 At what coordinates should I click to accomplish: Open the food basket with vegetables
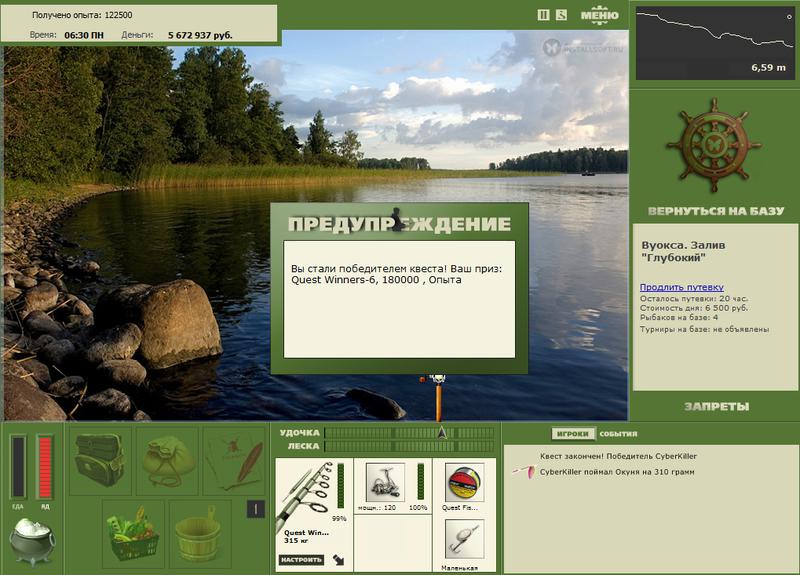133,534
